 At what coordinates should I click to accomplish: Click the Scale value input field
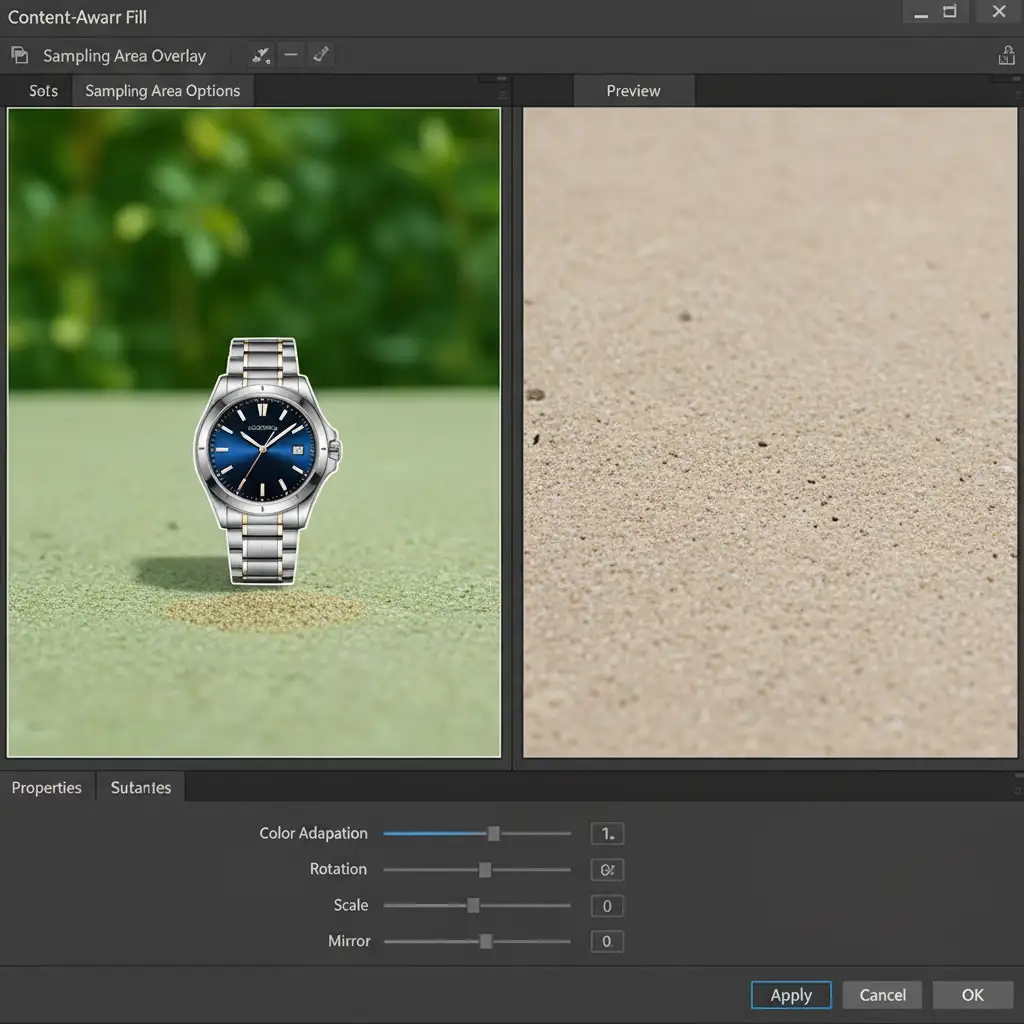tap(607, 906)
